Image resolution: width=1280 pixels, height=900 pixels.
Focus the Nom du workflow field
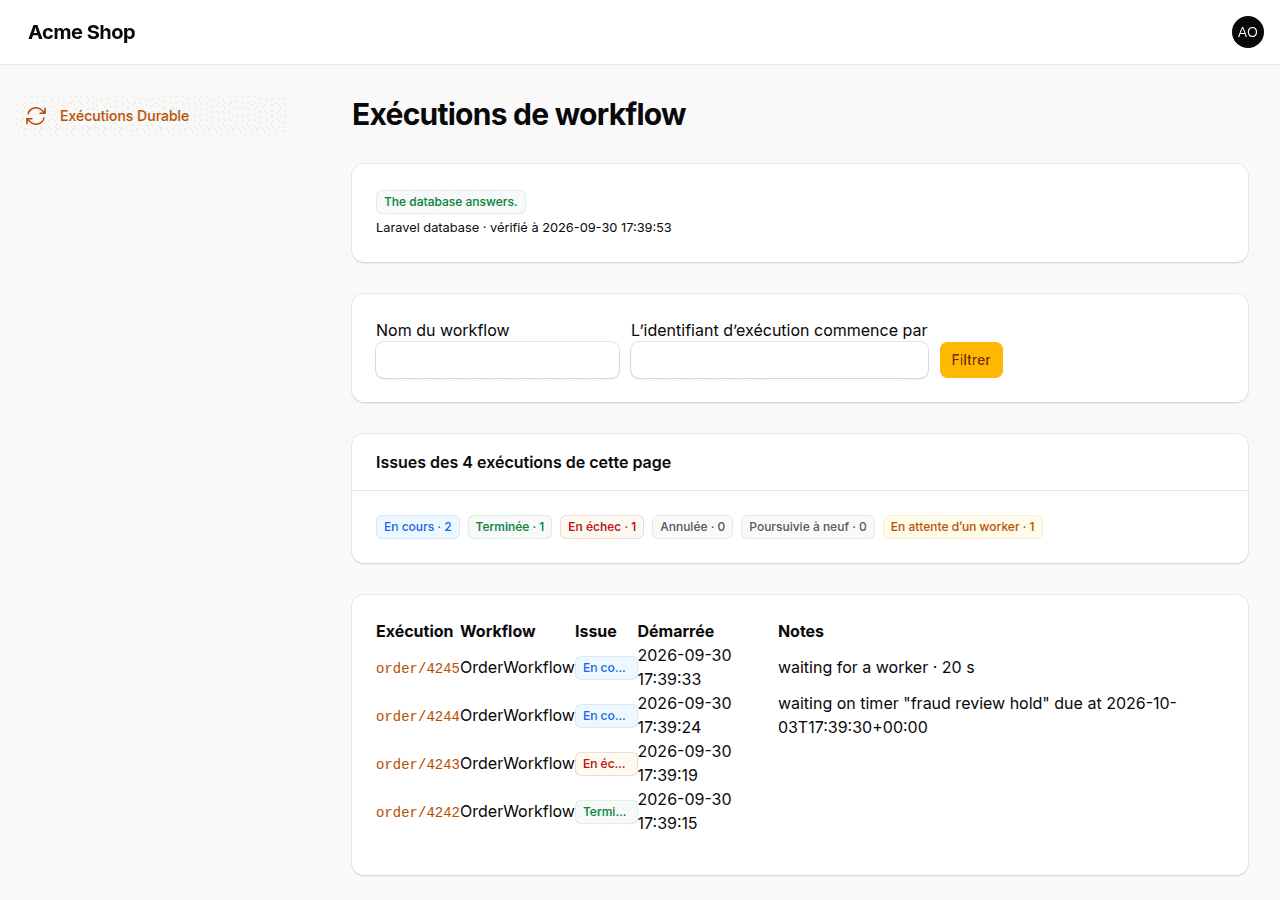tap(498, 360)
